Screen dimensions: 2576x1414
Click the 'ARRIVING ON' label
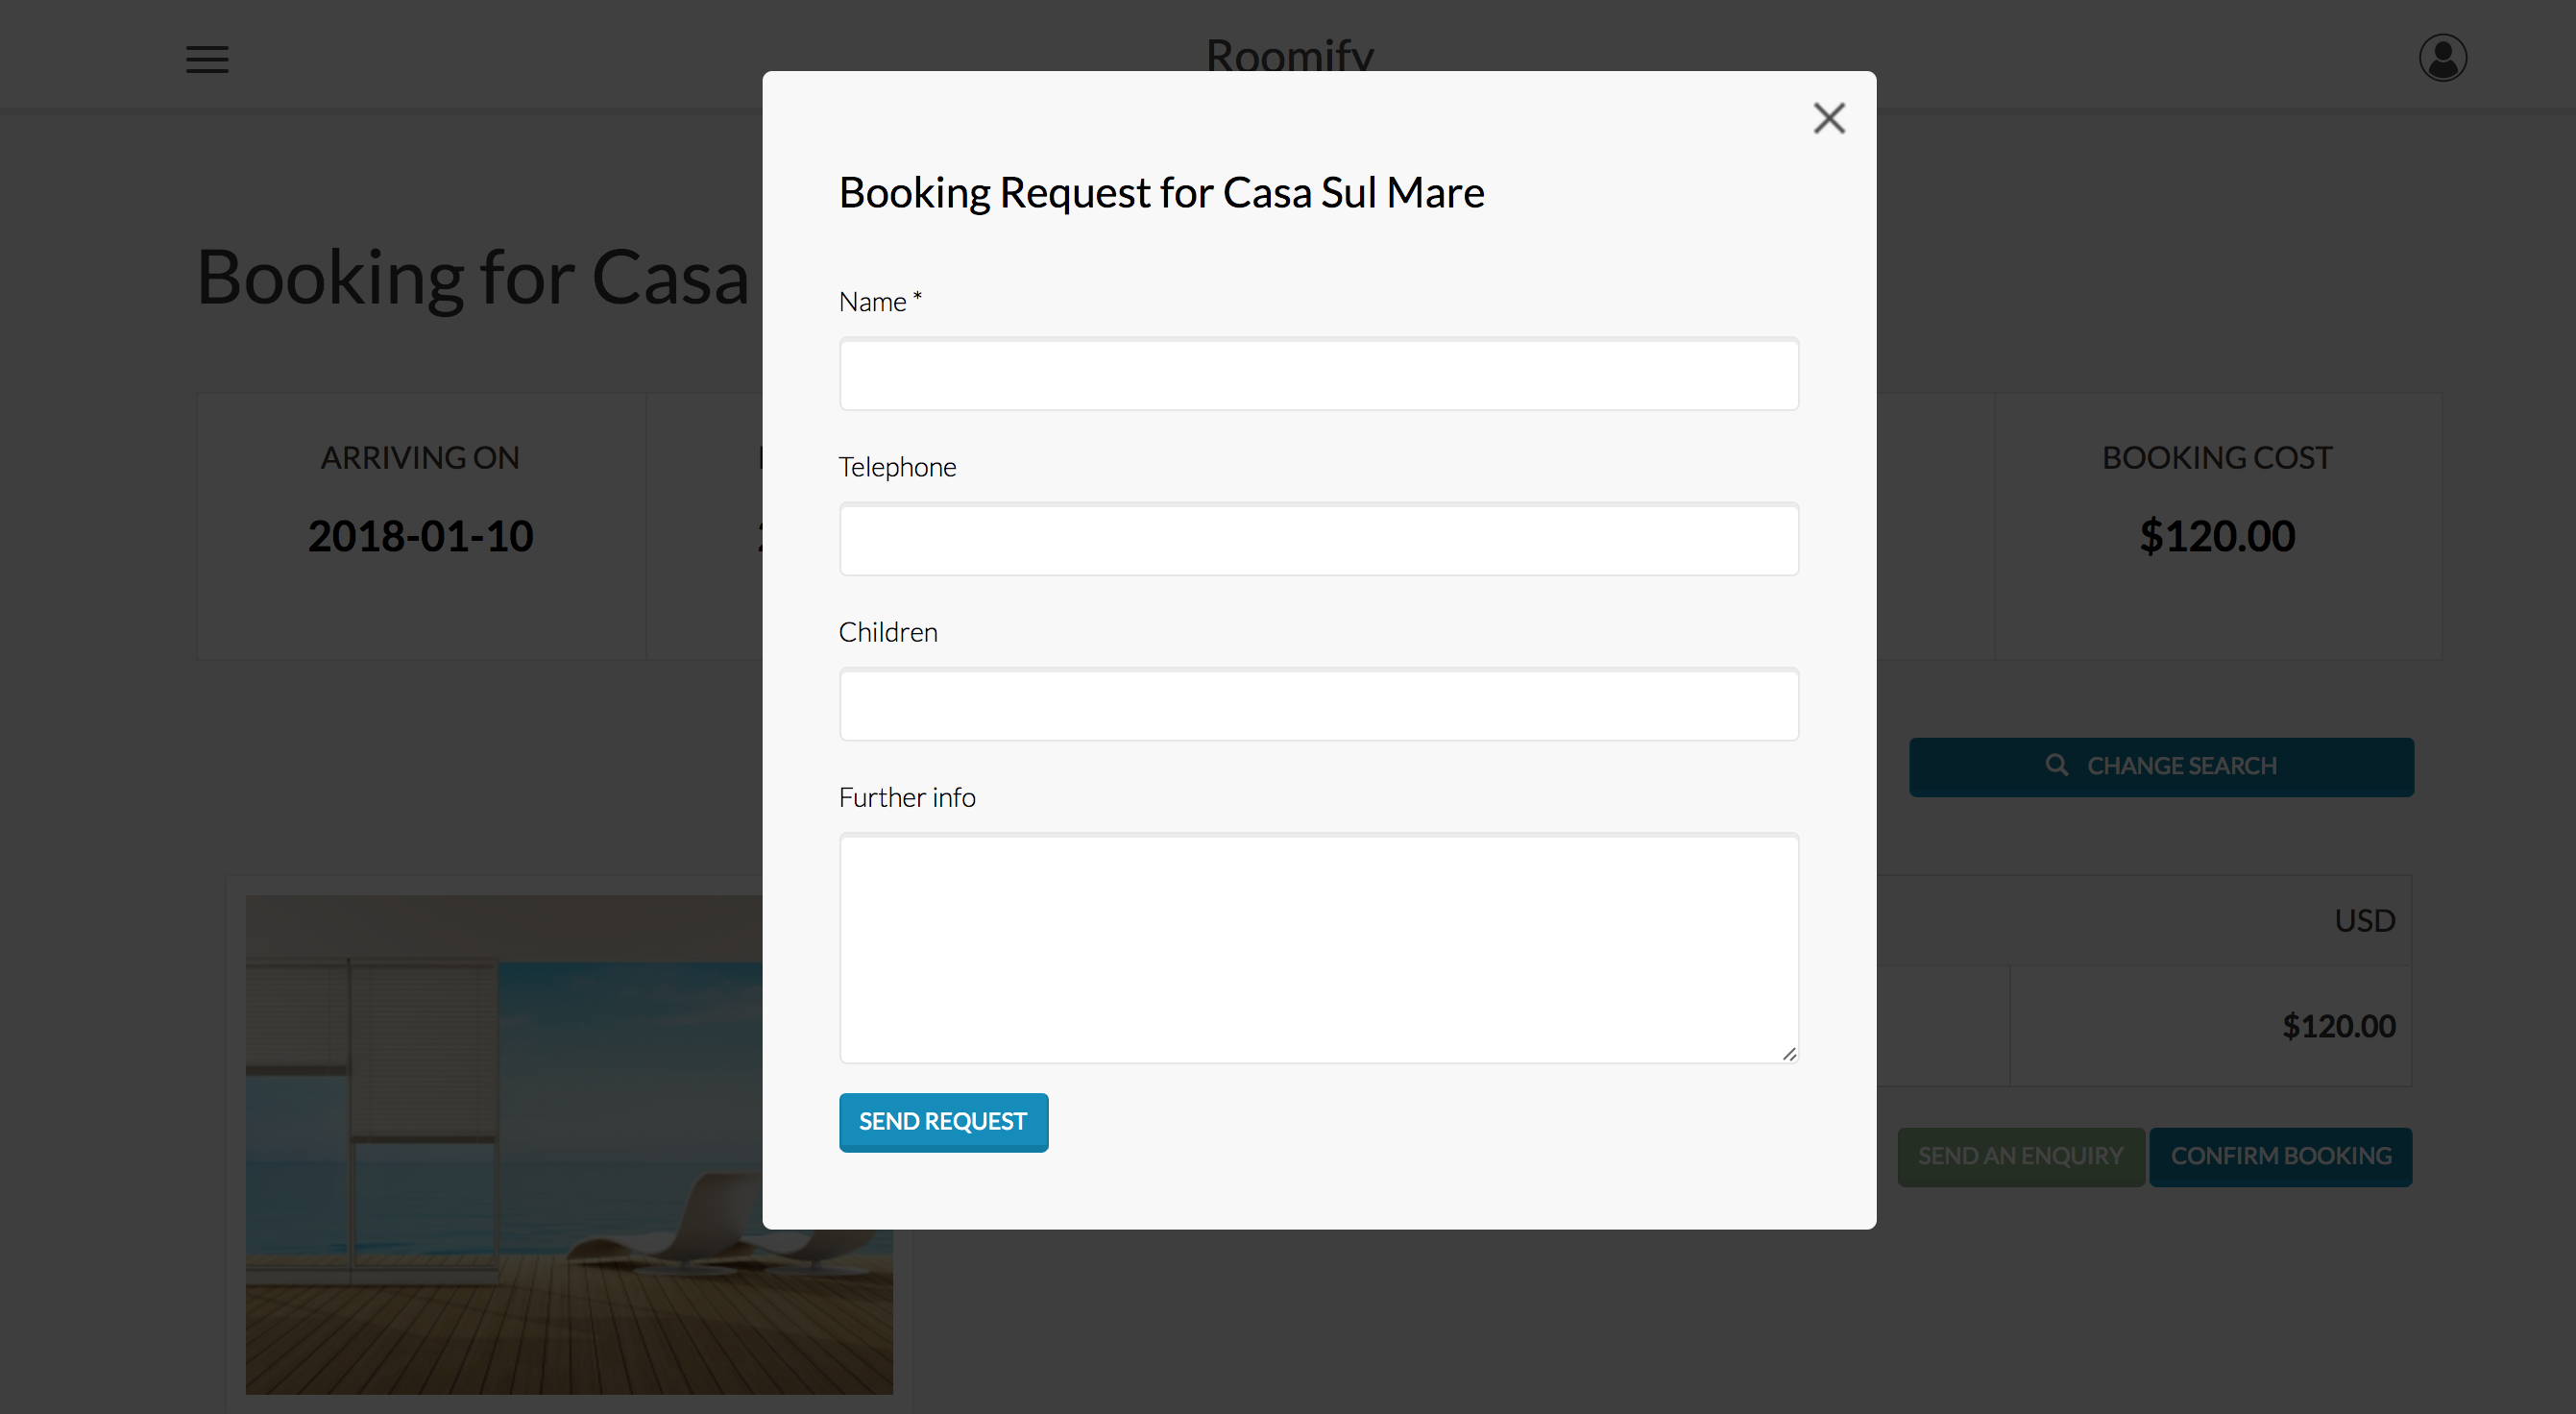click(420, 457)
